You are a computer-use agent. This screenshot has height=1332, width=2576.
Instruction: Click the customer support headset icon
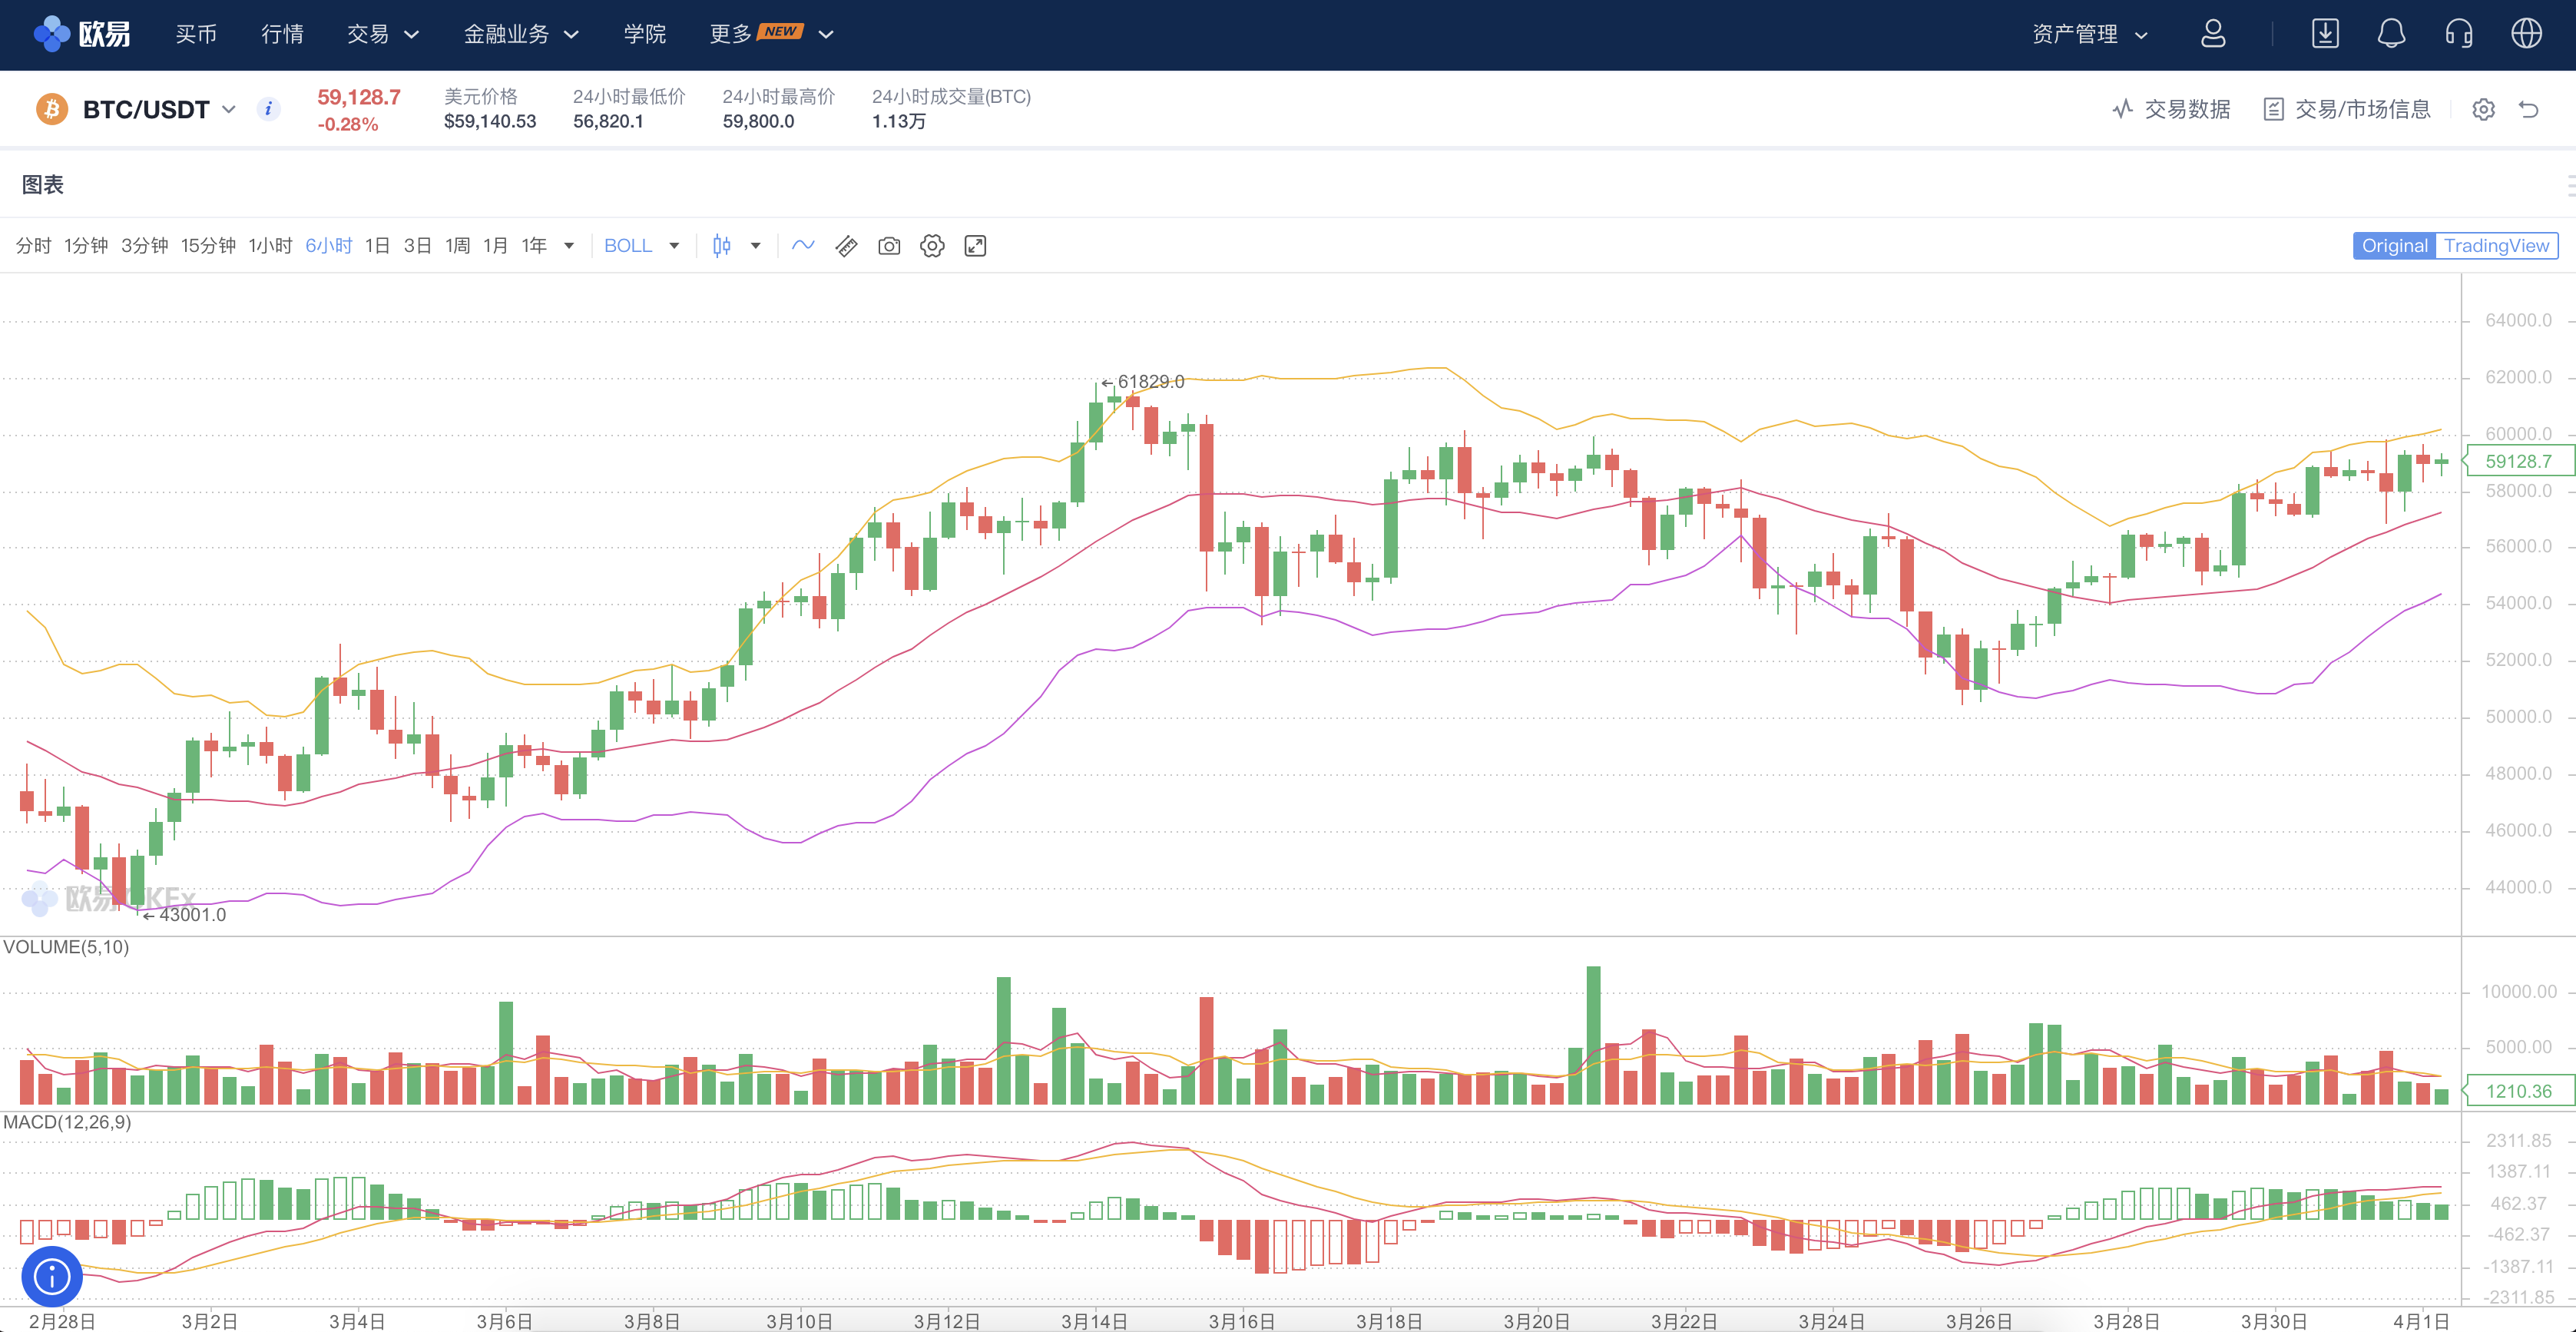tap(2458, 34)
